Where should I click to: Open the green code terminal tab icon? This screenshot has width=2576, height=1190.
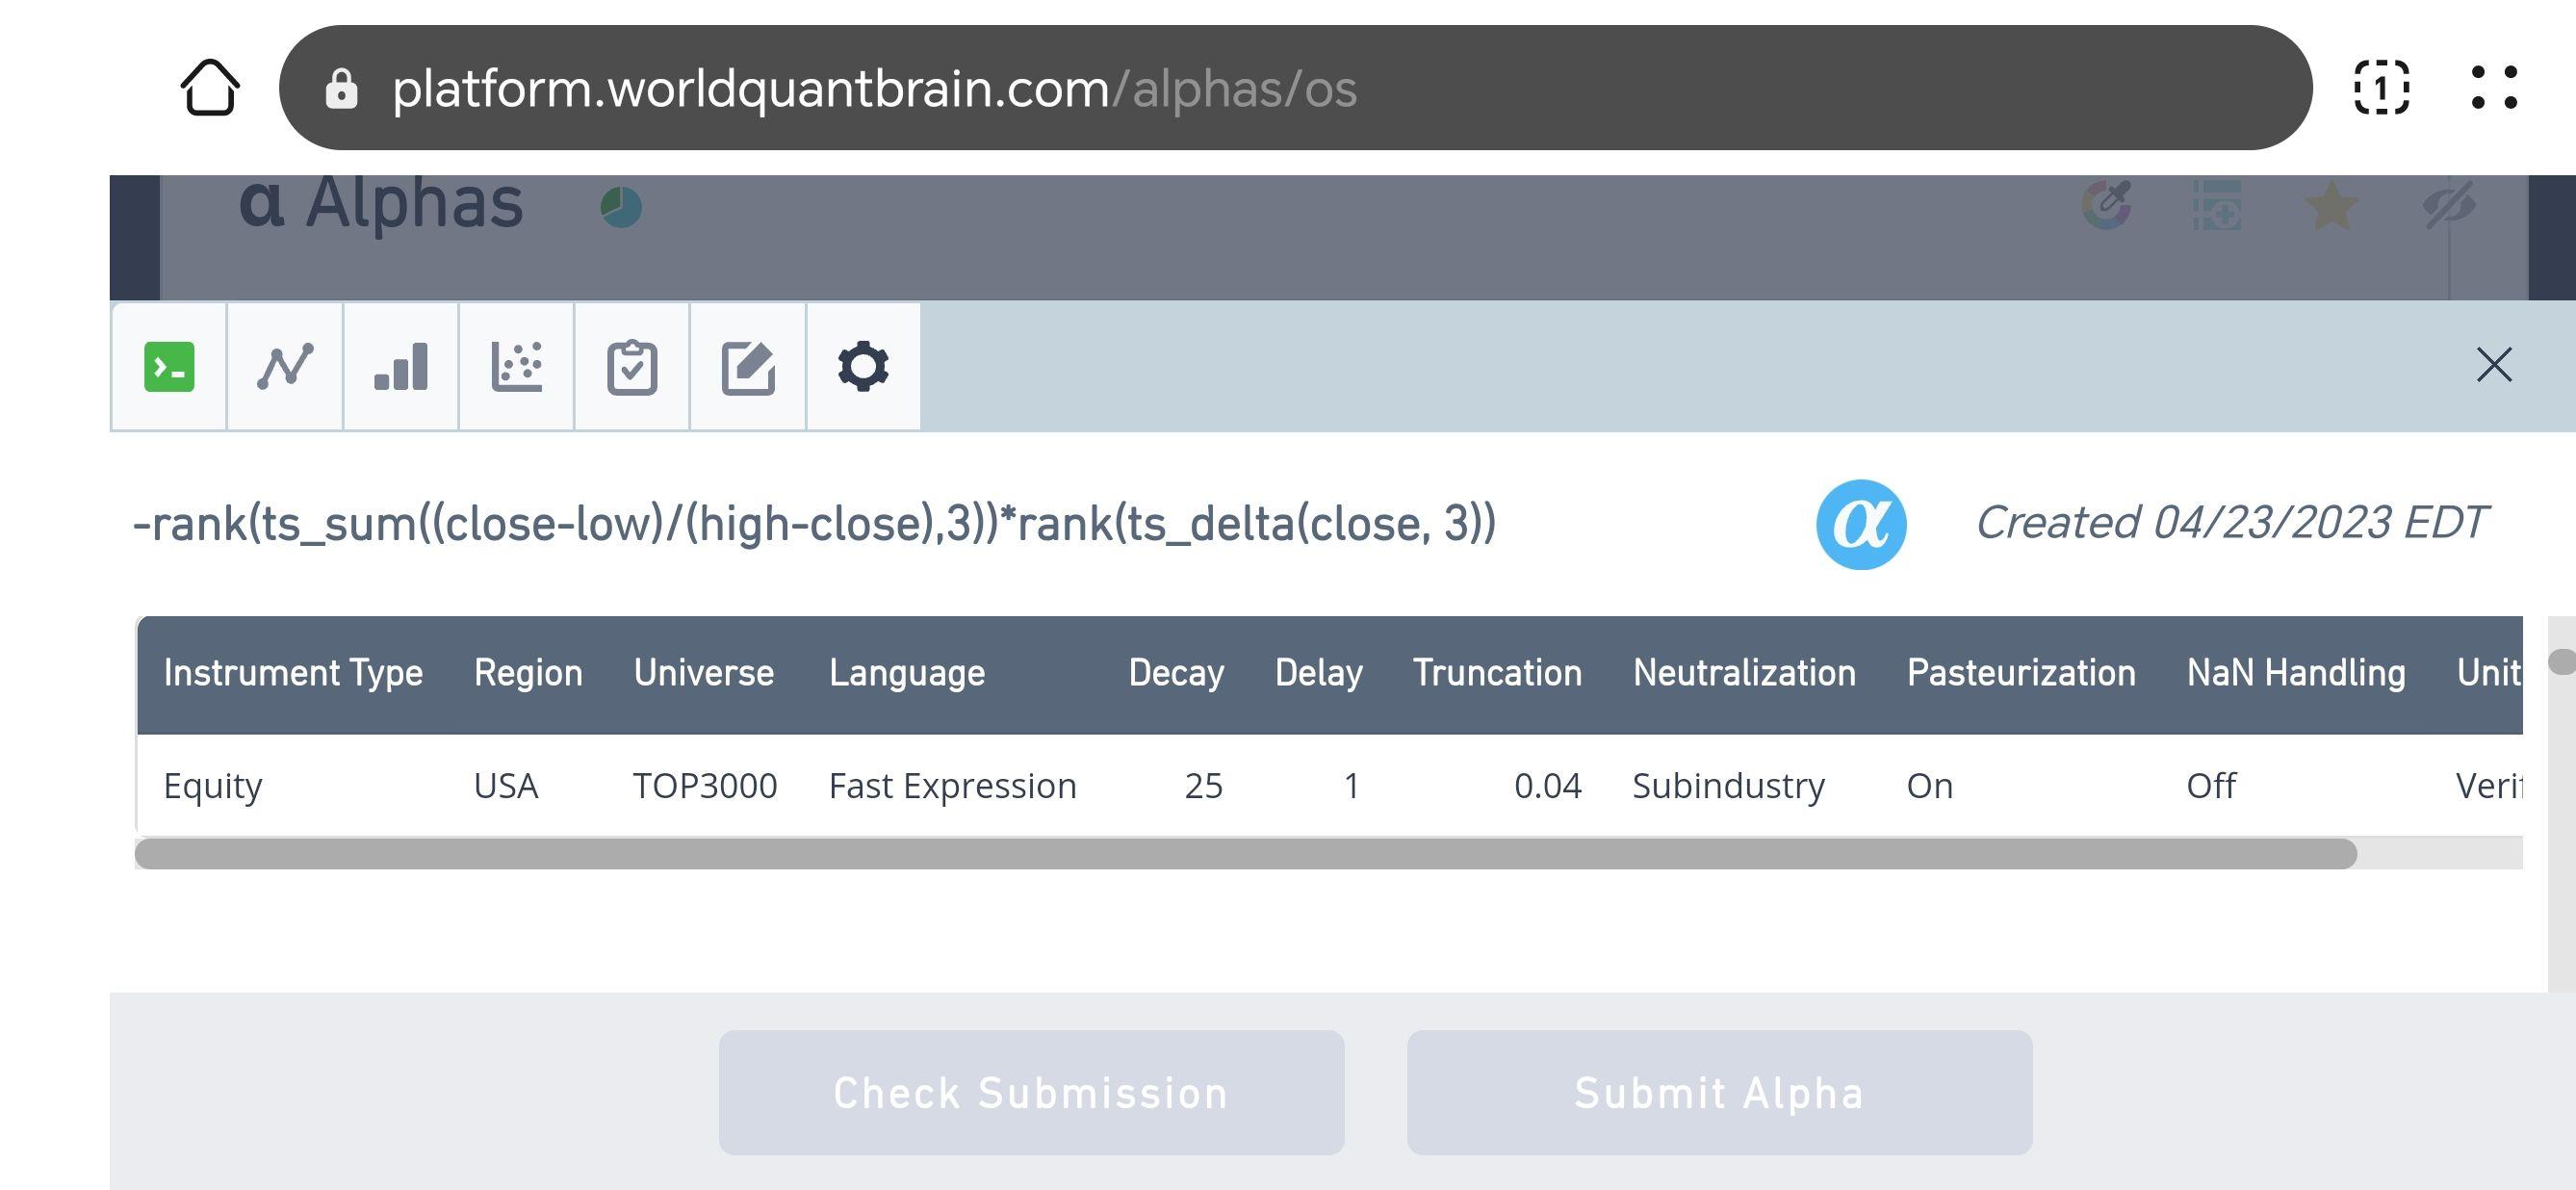pyautogui.click(x=169, y=366)
